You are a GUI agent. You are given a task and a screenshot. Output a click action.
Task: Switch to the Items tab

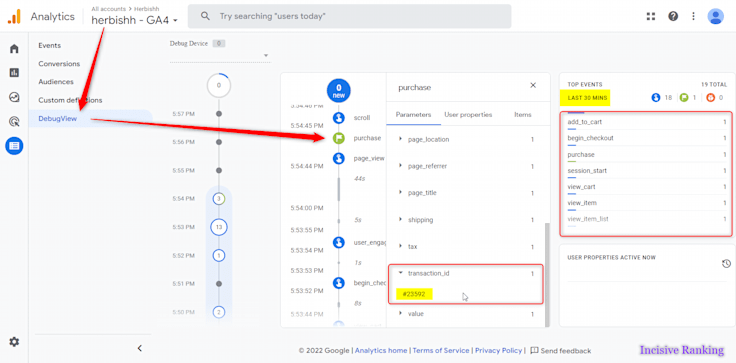523,115
